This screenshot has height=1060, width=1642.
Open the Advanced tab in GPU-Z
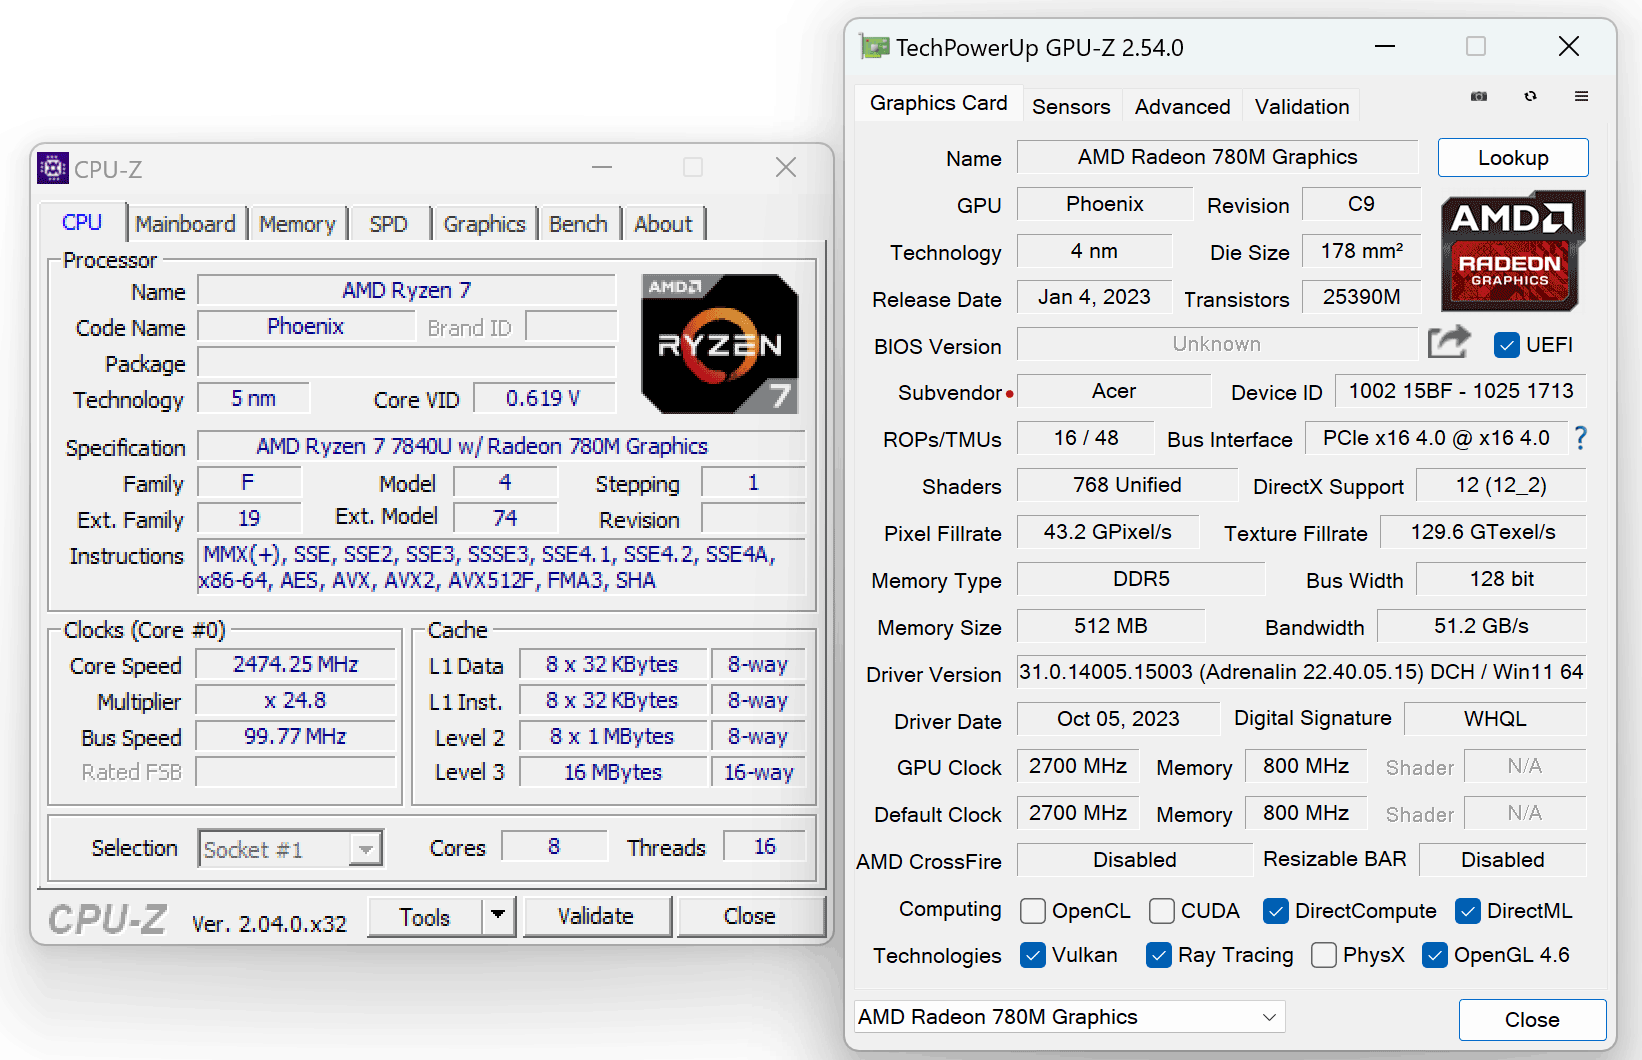1182,106
